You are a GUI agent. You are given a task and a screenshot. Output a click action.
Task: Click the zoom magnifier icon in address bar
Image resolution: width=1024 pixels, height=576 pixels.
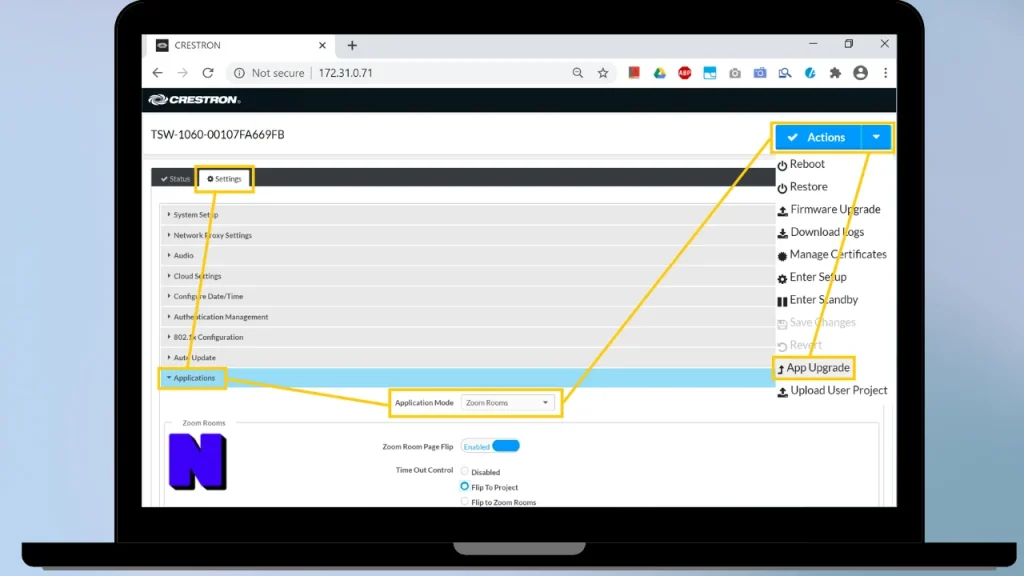577,72
